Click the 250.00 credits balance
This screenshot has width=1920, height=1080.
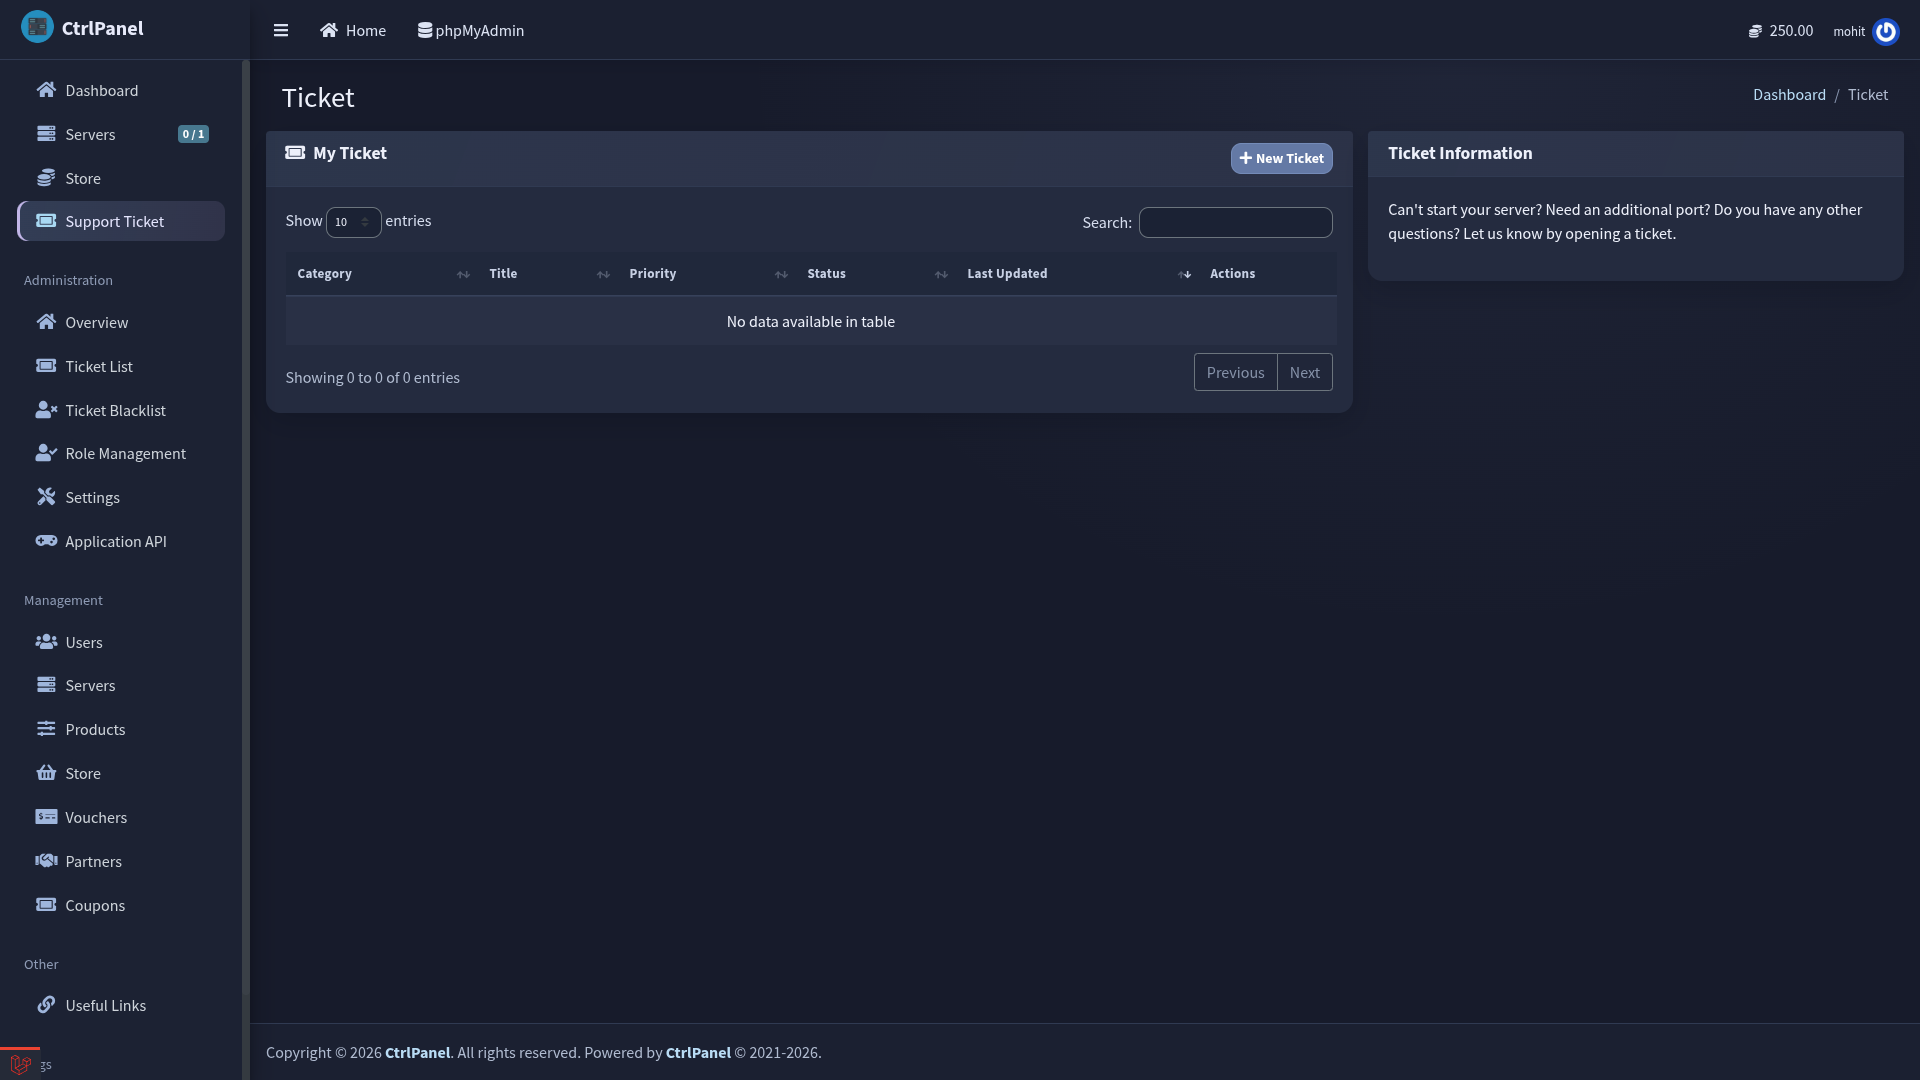pyautogui.click(x=1791, y=31)
